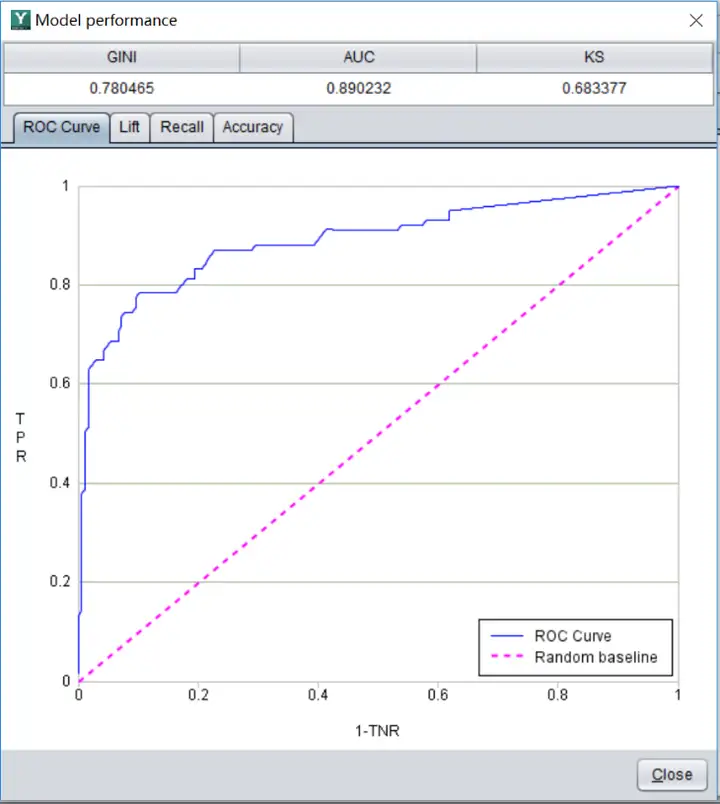Click the Y application icon in title bar
Viewport: 720px width, 804px height.
point(21,20)
